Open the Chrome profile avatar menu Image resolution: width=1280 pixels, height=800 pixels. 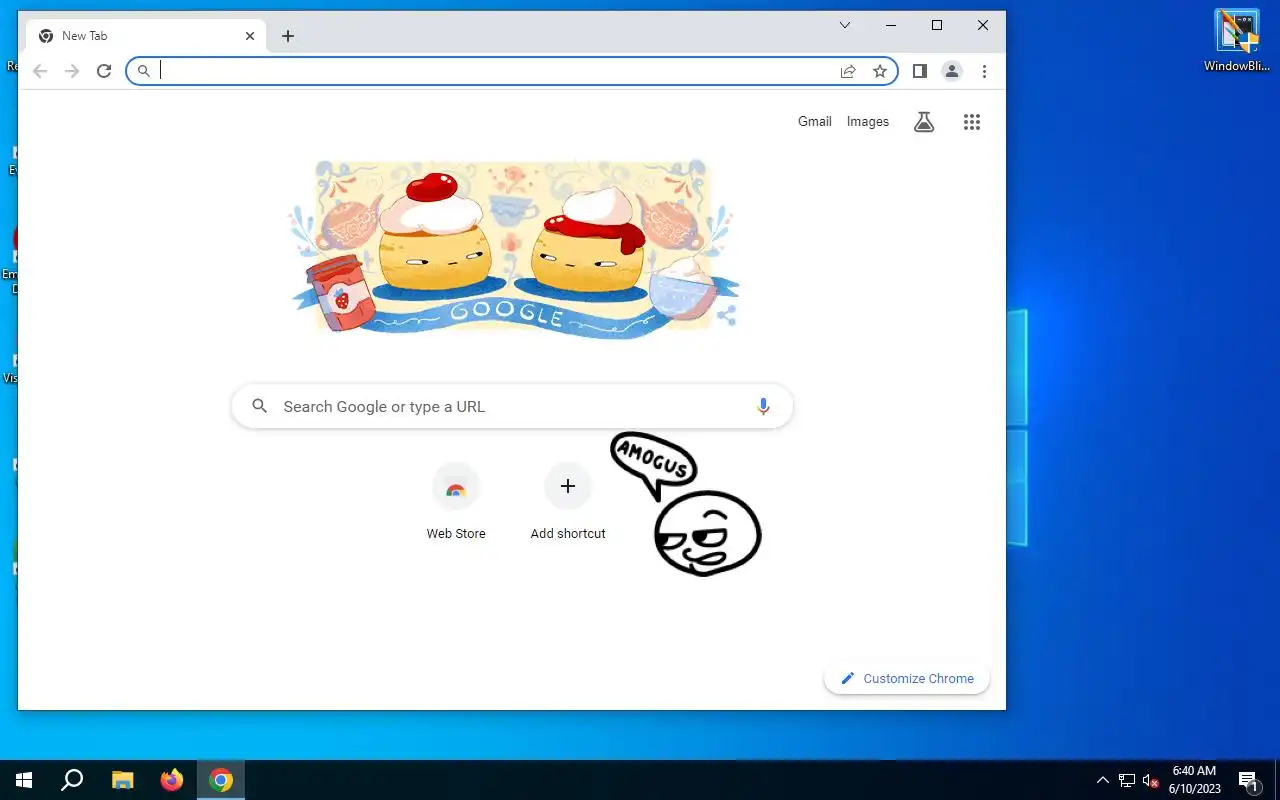(952, 71)
